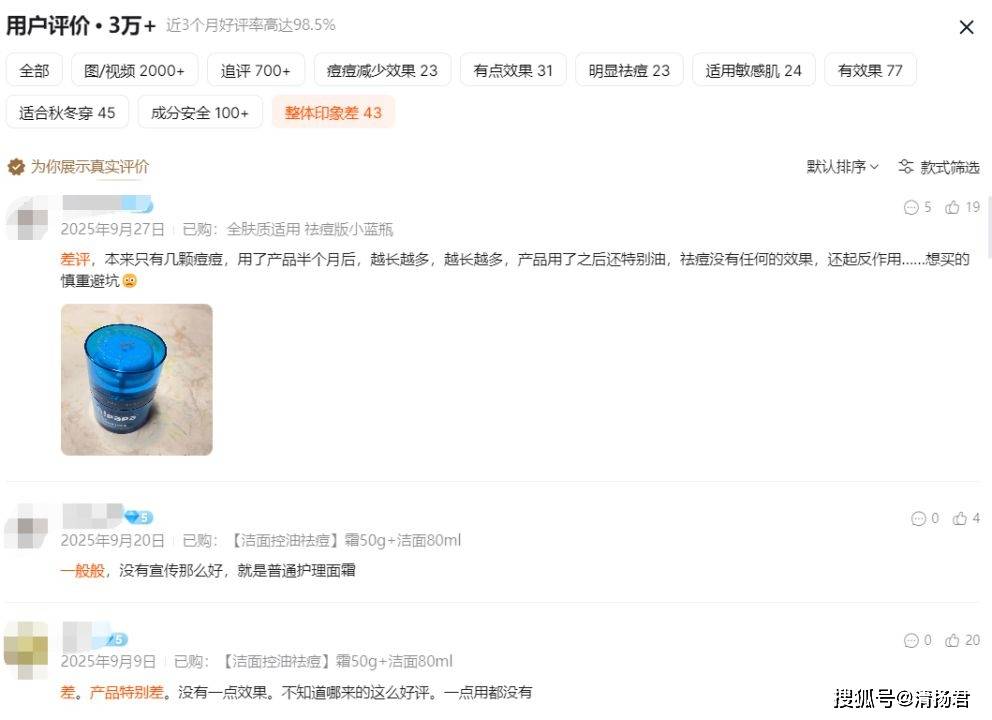Filter by 适用敏感肌 24 tag

pyautogui.click(x=753, y=70)
